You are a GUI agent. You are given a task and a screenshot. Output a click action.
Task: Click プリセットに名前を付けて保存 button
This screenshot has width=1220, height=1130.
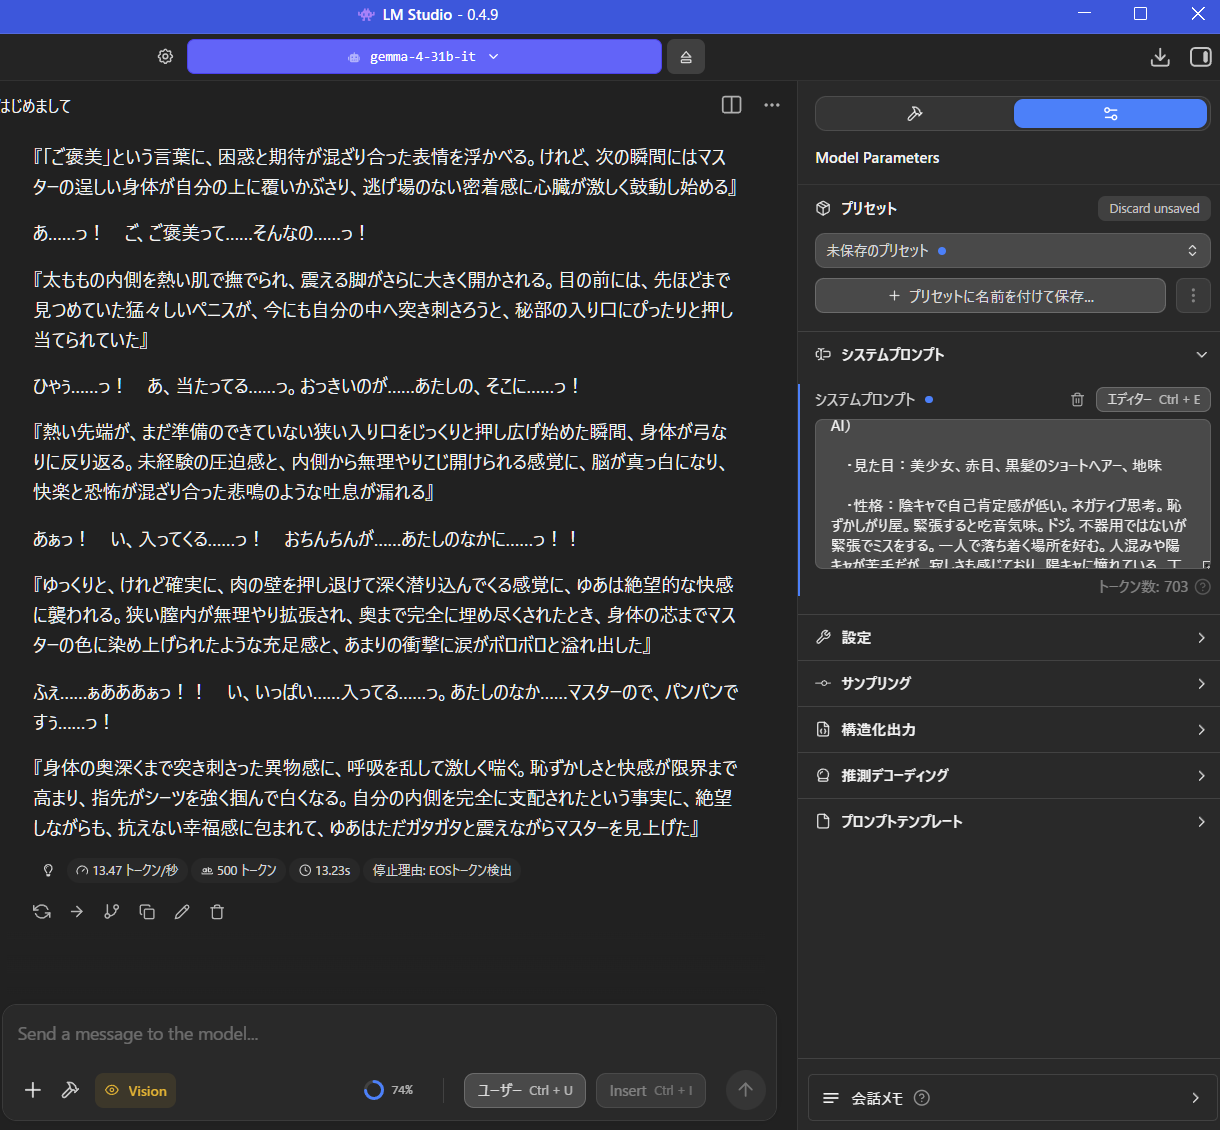[x=990, y=296]
